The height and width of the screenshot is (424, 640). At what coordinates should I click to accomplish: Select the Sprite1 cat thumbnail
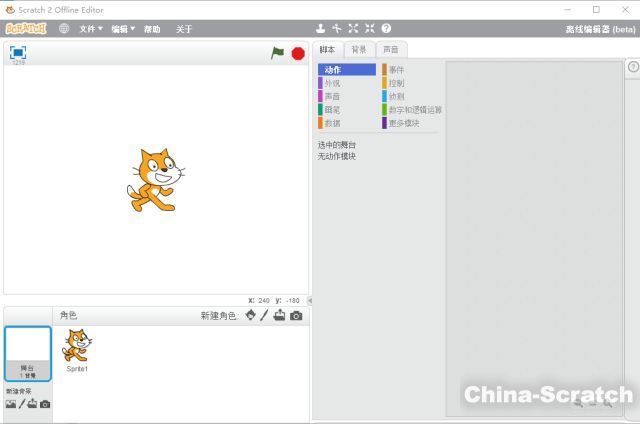coord(77,348)
